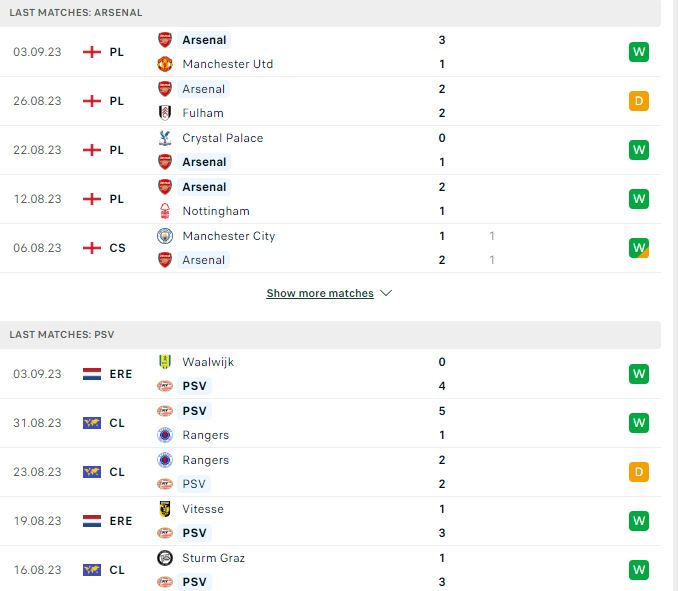678x591 pixels.
Task: Click the Manchester Utd club crest
Action: click(x=165, y=64)
